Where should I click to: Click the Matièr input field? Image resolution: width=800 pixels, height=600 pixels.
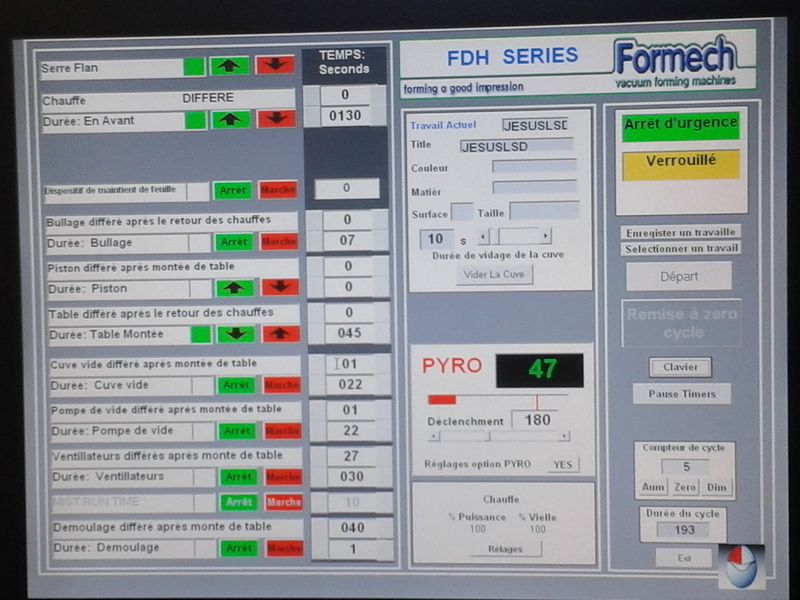click(x=534, y=187)
